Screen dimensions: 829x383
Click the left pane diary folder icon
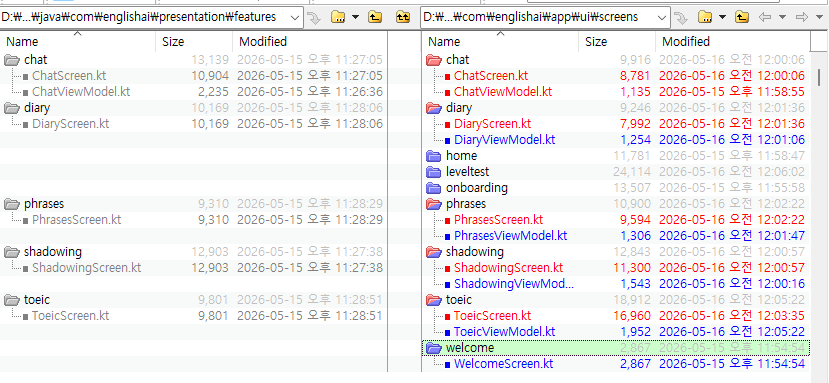[11, 108]
